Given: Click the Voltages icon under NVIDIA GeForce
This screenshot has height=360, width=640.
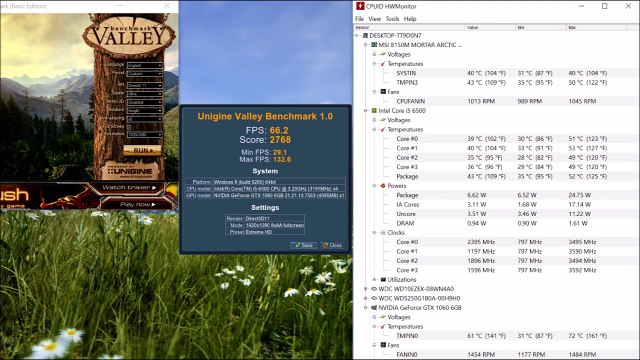Looking at the screenshot, I should click(383, 317).
